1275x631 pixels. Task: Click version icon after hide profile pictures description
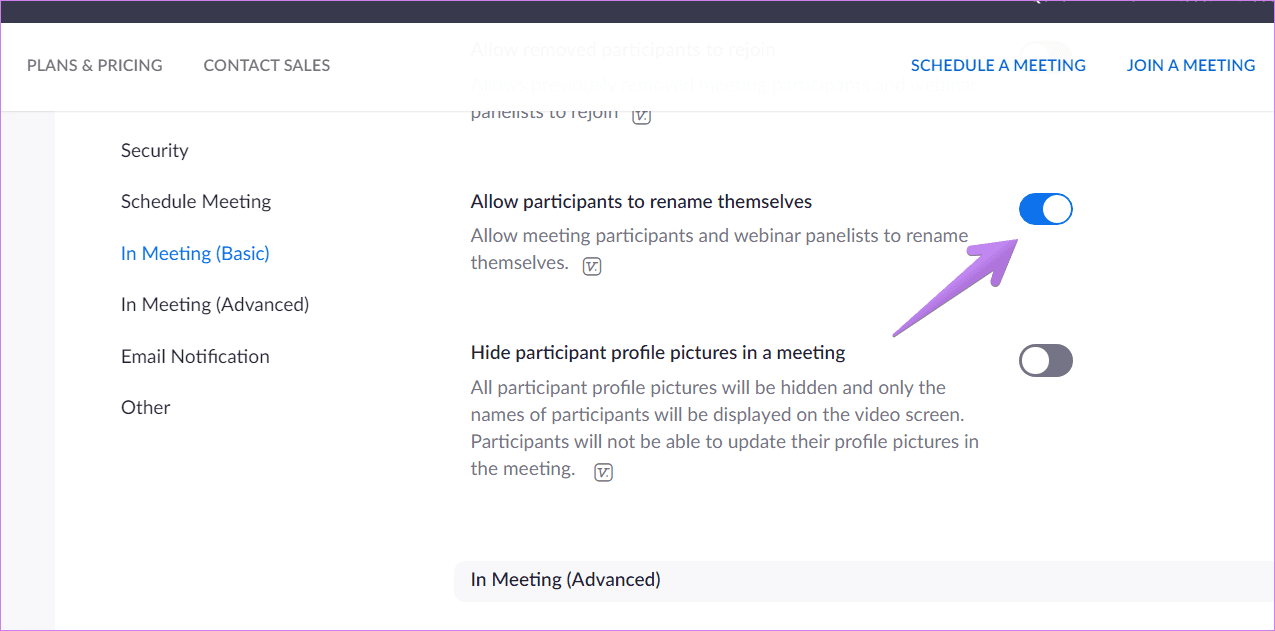pyautogui.click(x=603, y=472)
